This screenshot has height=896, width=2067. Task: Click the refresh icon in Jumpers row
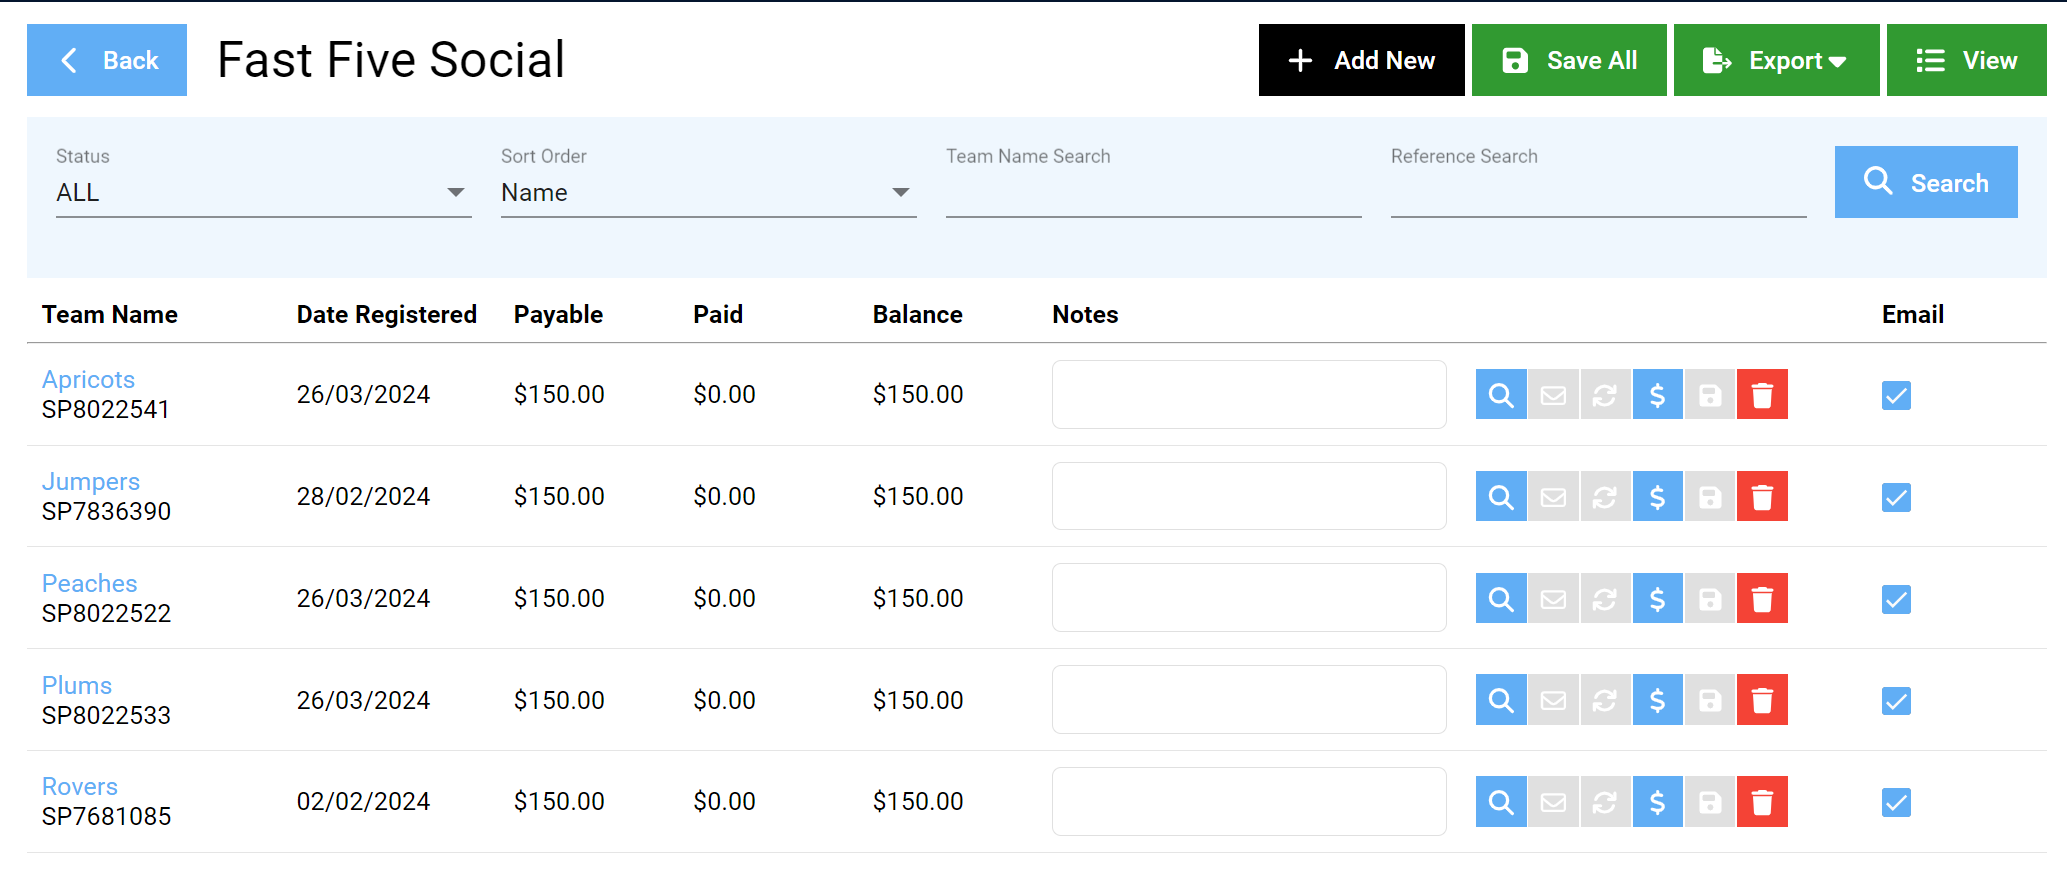click(1605, 497)
